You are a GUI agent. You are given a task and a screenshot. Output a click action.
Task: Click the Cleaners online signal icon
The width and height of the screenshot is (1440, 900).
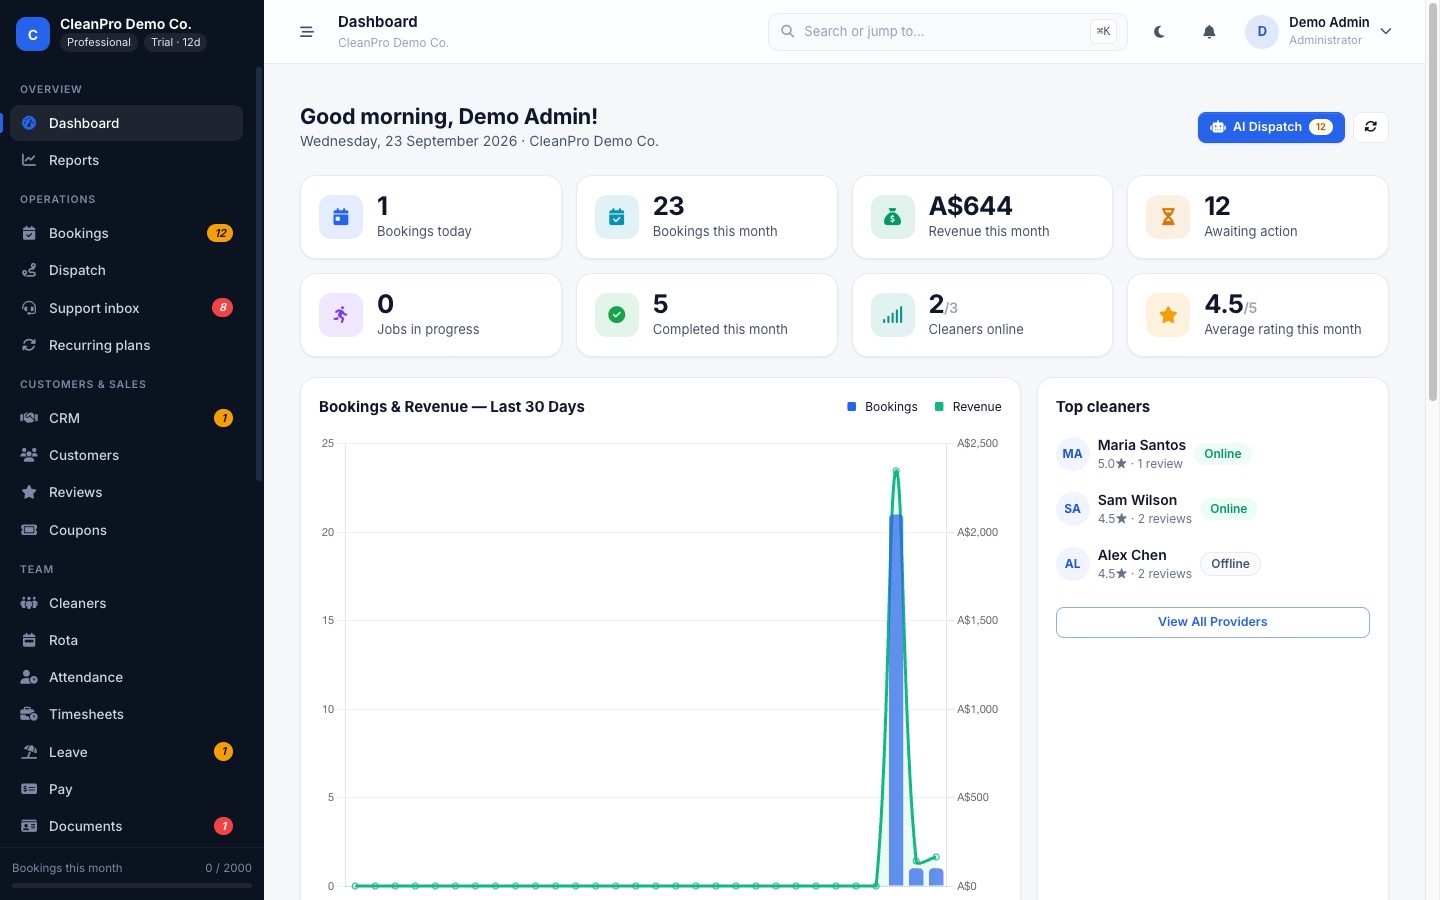coord(893,315)
